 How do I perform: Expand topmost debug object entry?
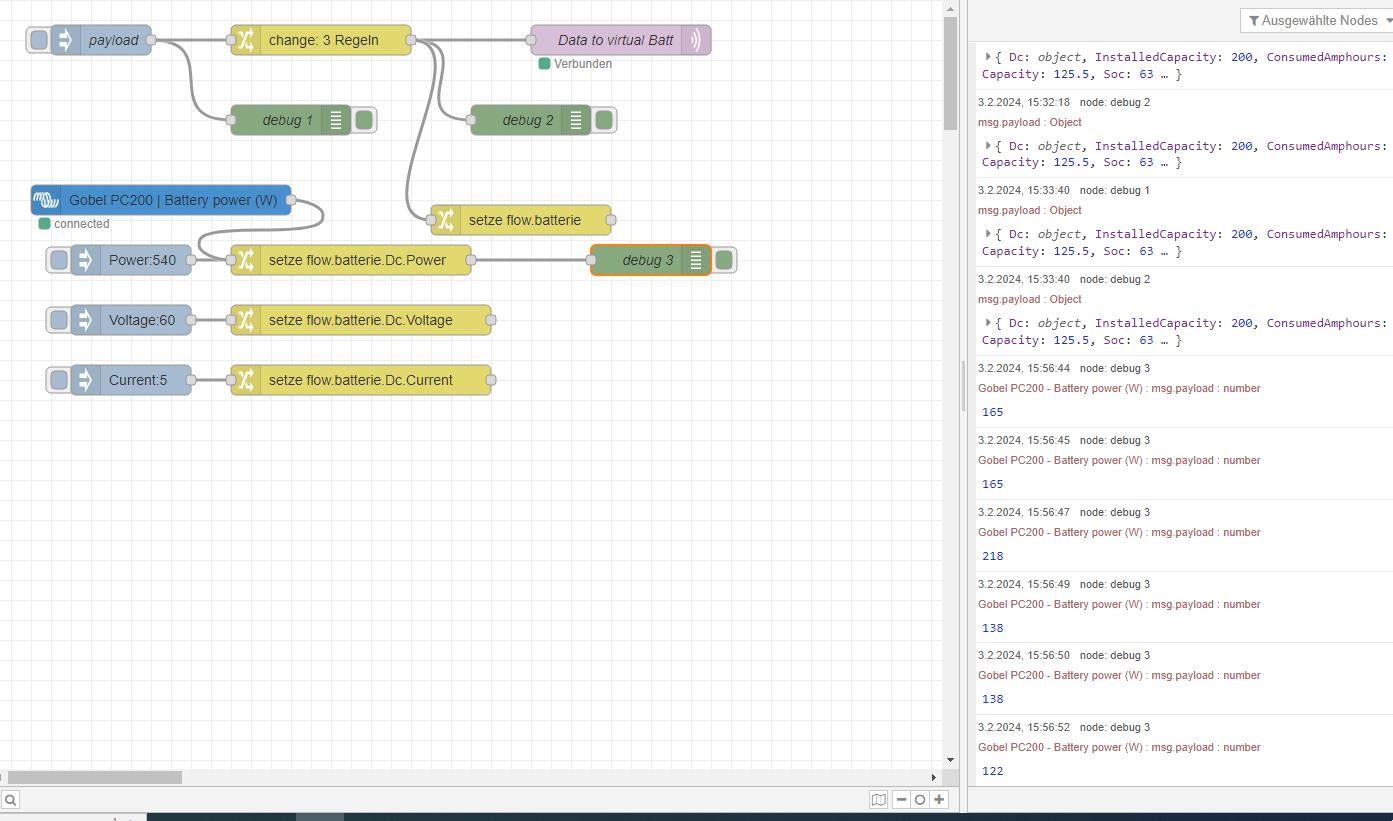[x=988, y=57]
